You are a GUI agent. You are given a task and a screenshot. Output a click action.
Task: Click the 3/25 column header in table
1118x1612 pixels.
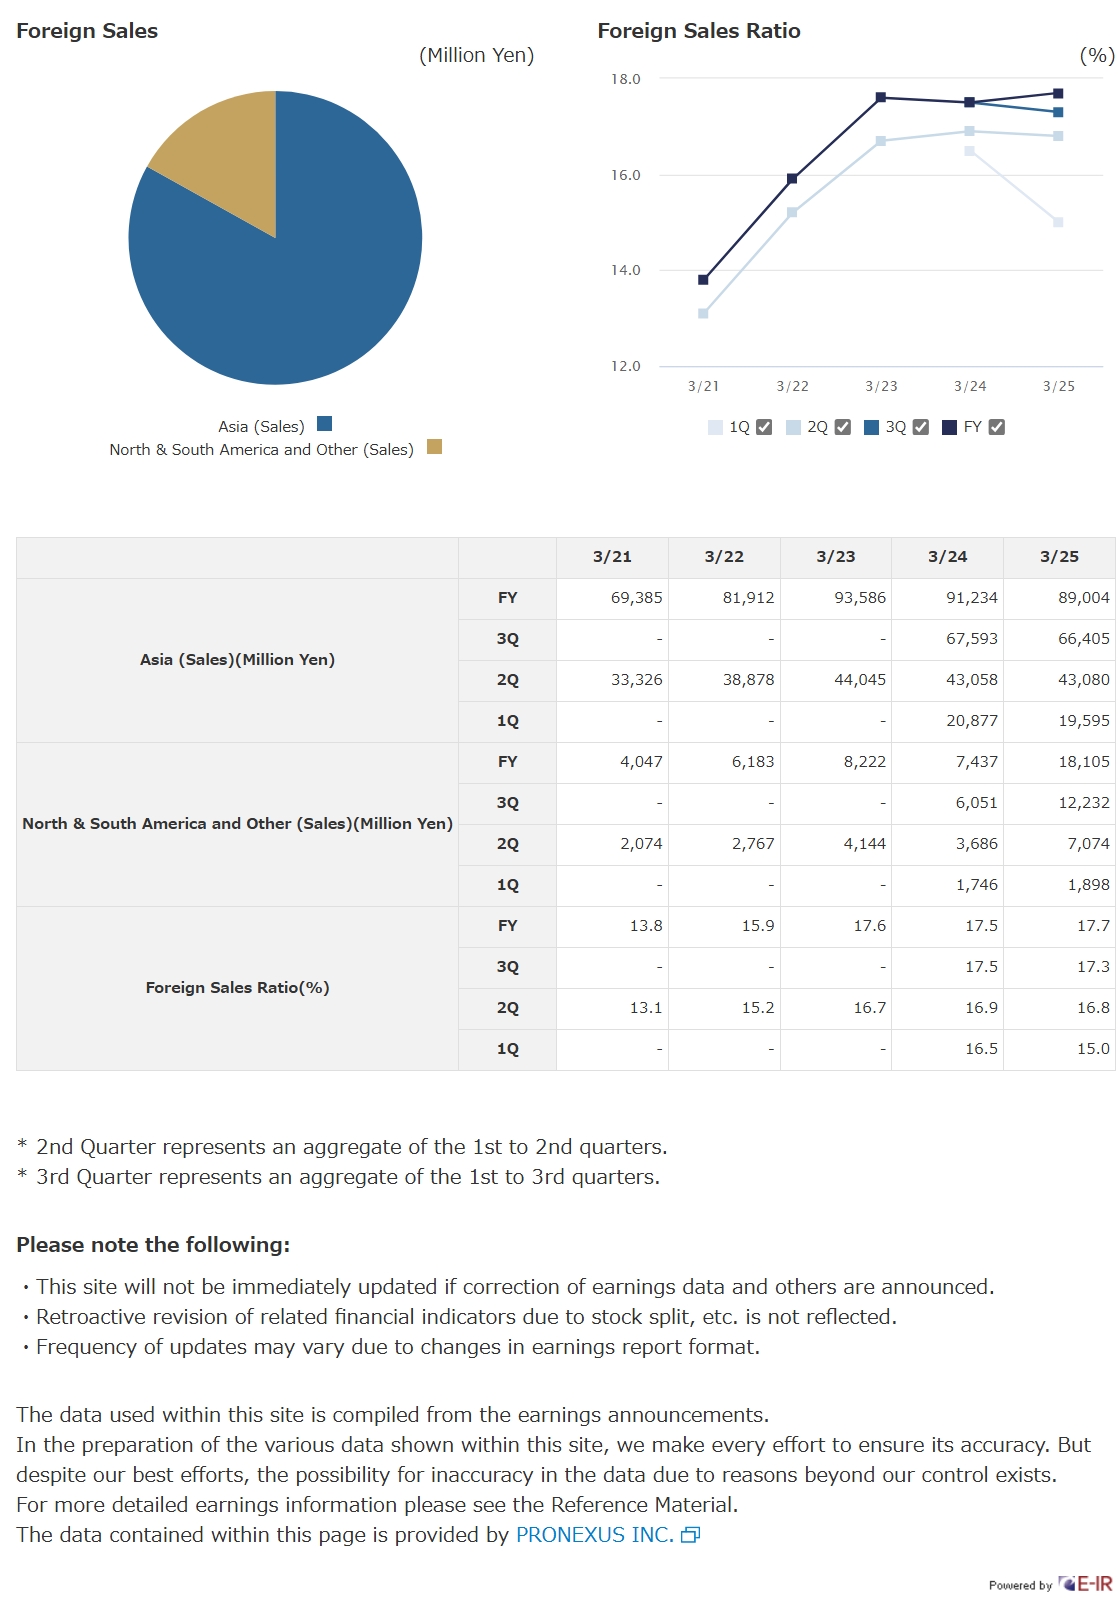(x=1059, y=557)
